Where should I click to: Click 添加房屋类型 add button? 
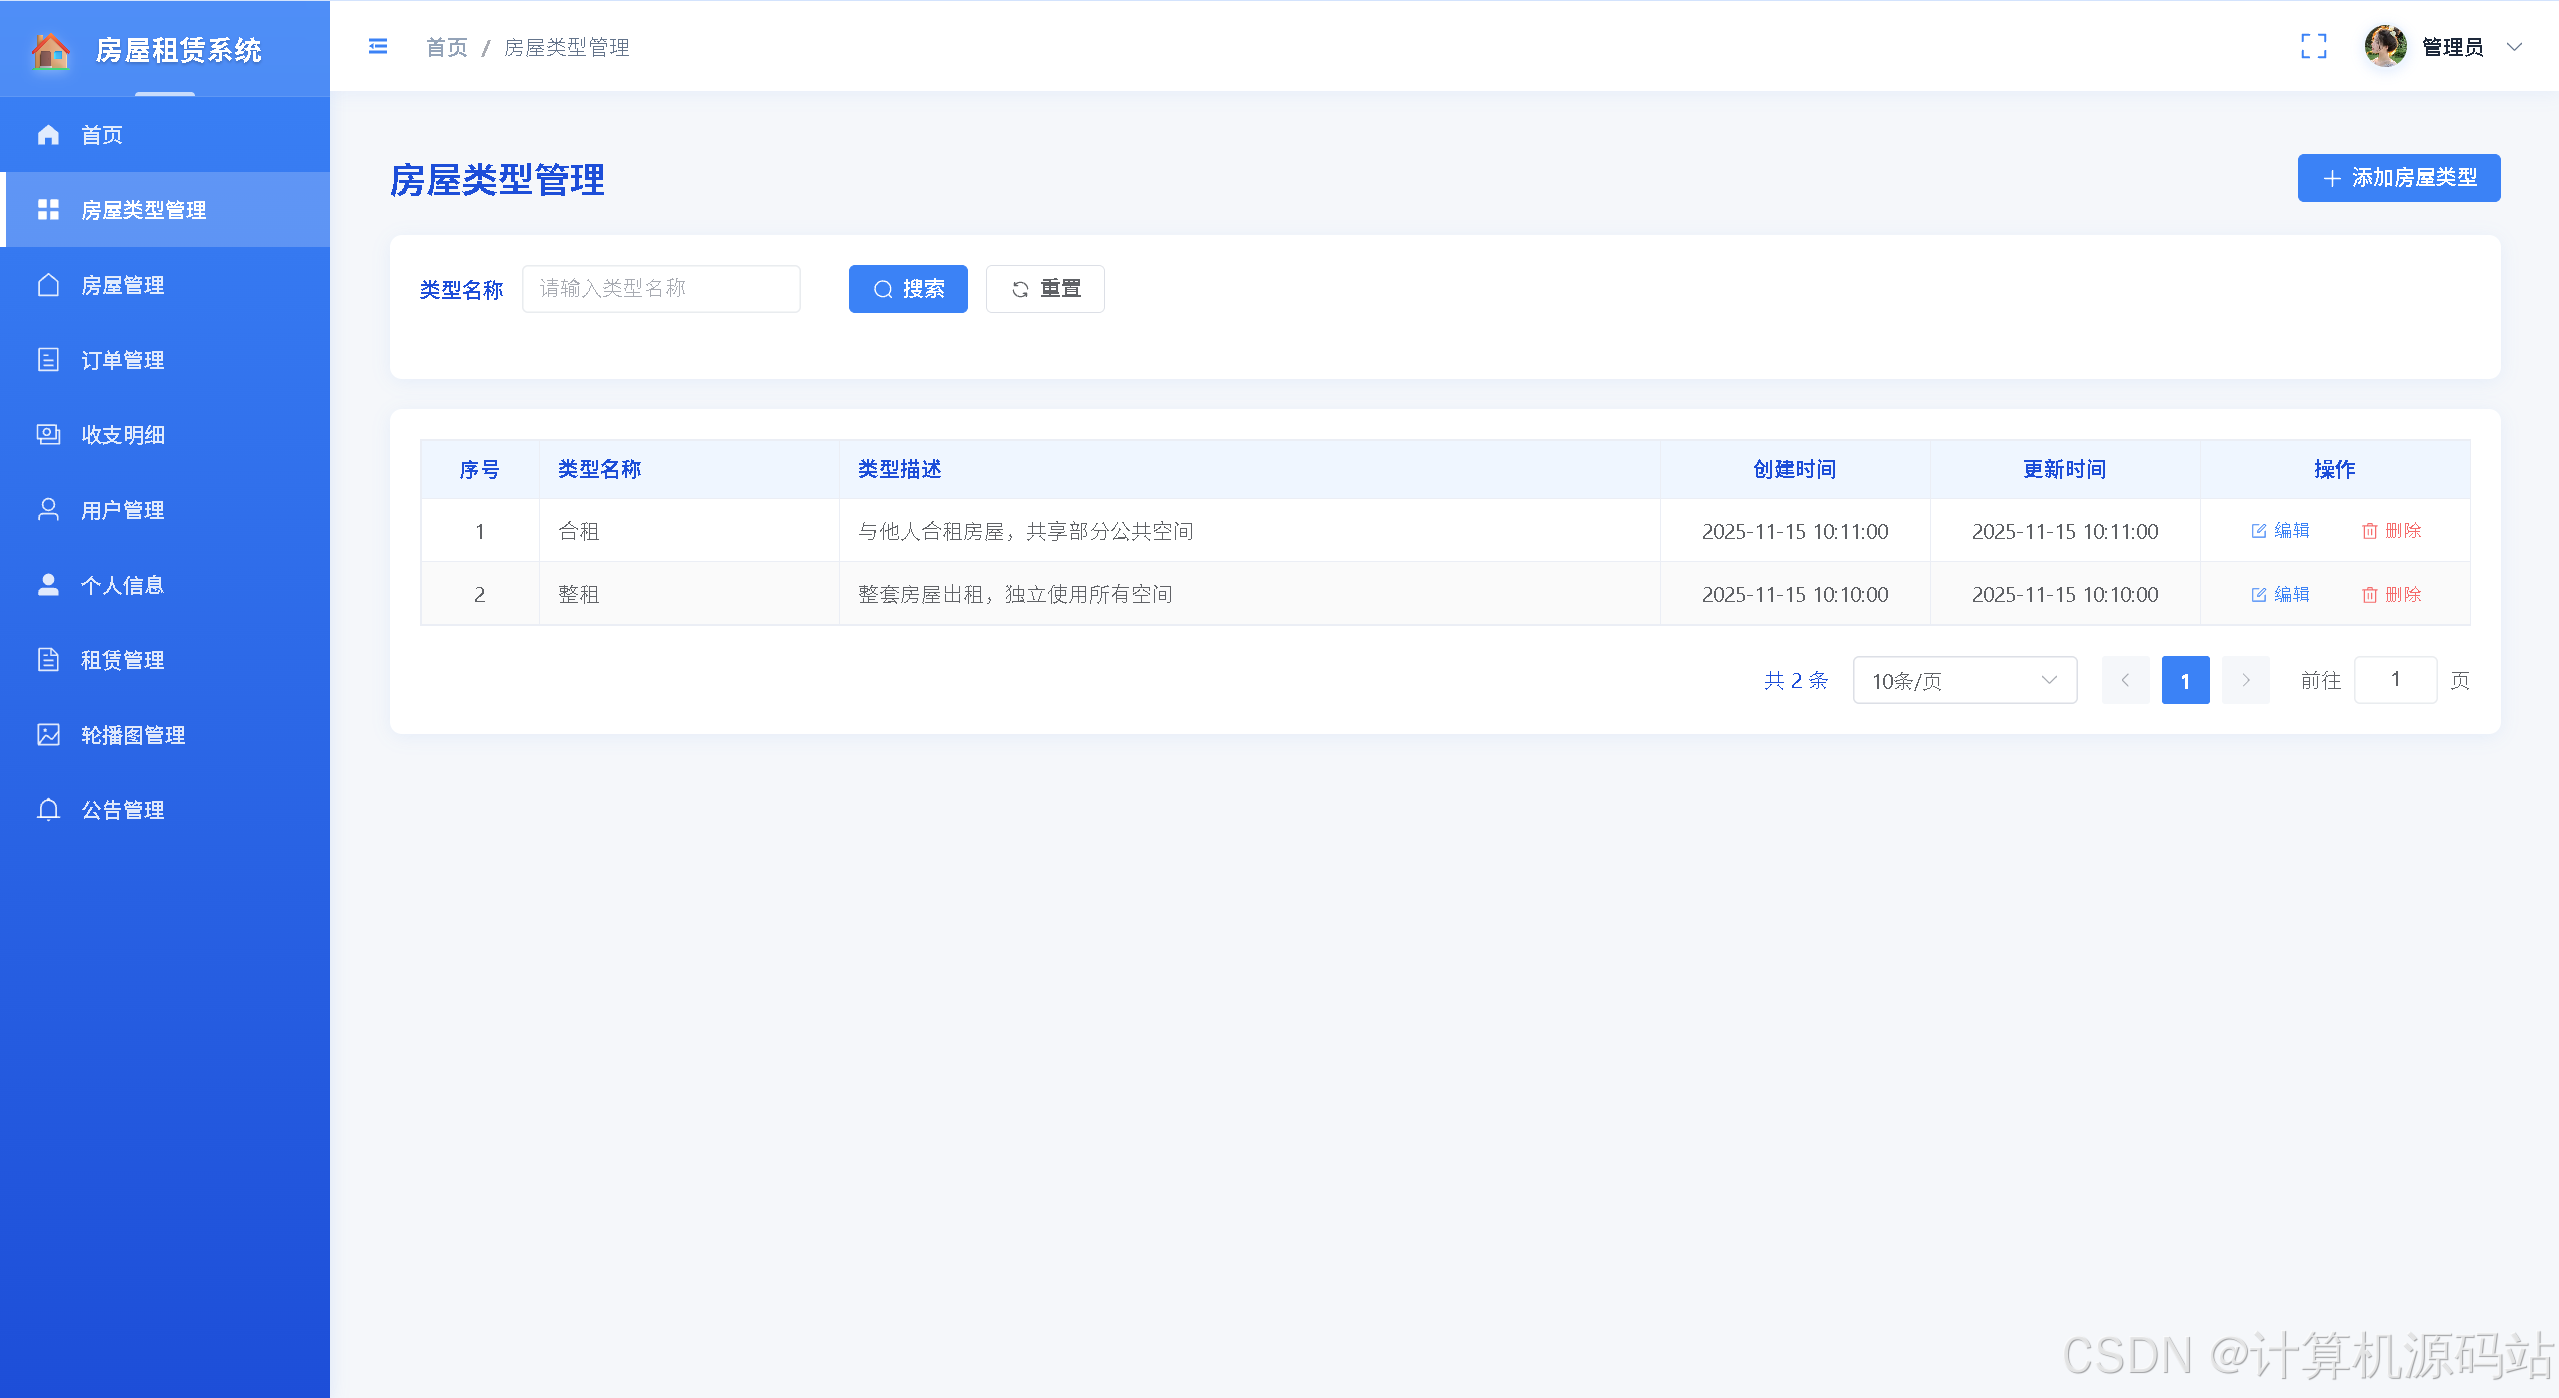2398,178
